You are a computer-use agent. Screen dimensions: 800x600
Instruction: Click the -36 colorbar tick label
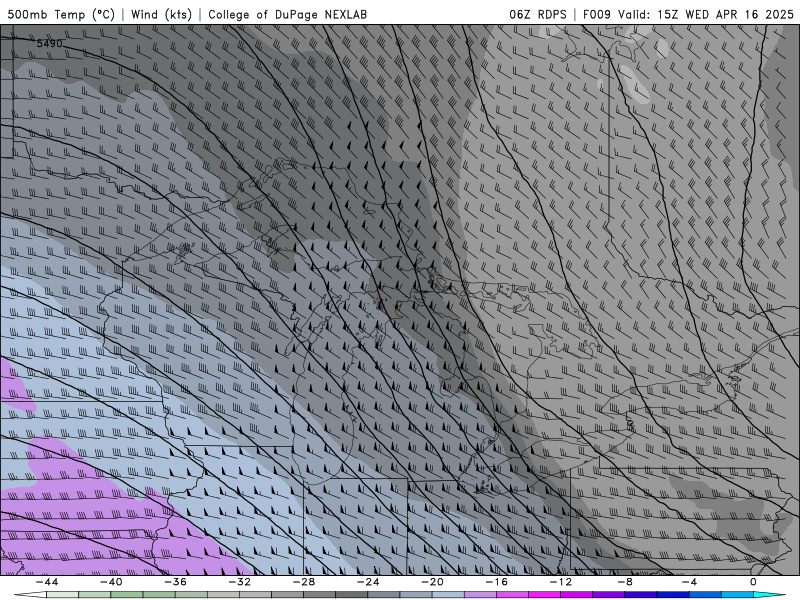176,582
